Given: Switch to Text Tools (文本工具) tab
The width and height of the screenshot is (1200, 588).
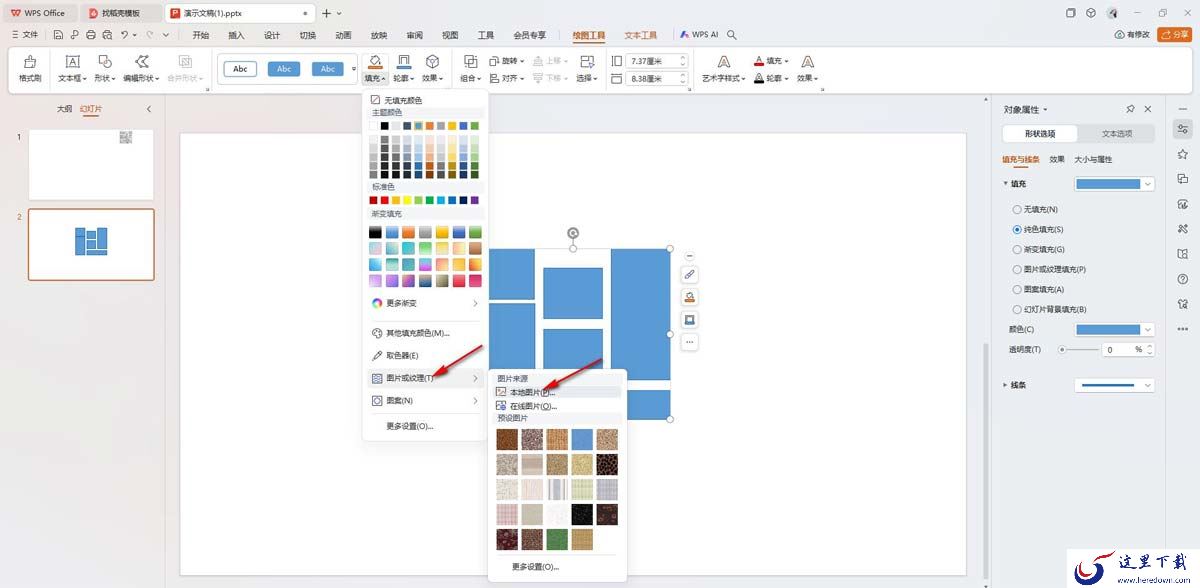Looking at the screenshot, I should [641, 35].
